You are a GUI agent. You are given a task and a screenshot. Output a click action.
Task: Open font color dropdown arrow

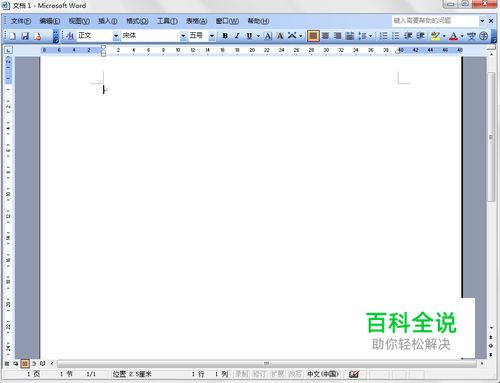click(x=462, y=36)
